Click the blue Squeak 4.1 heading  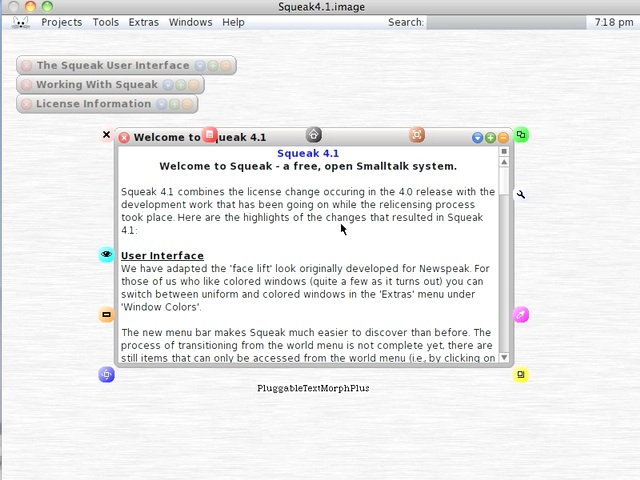tap(308, 153)
